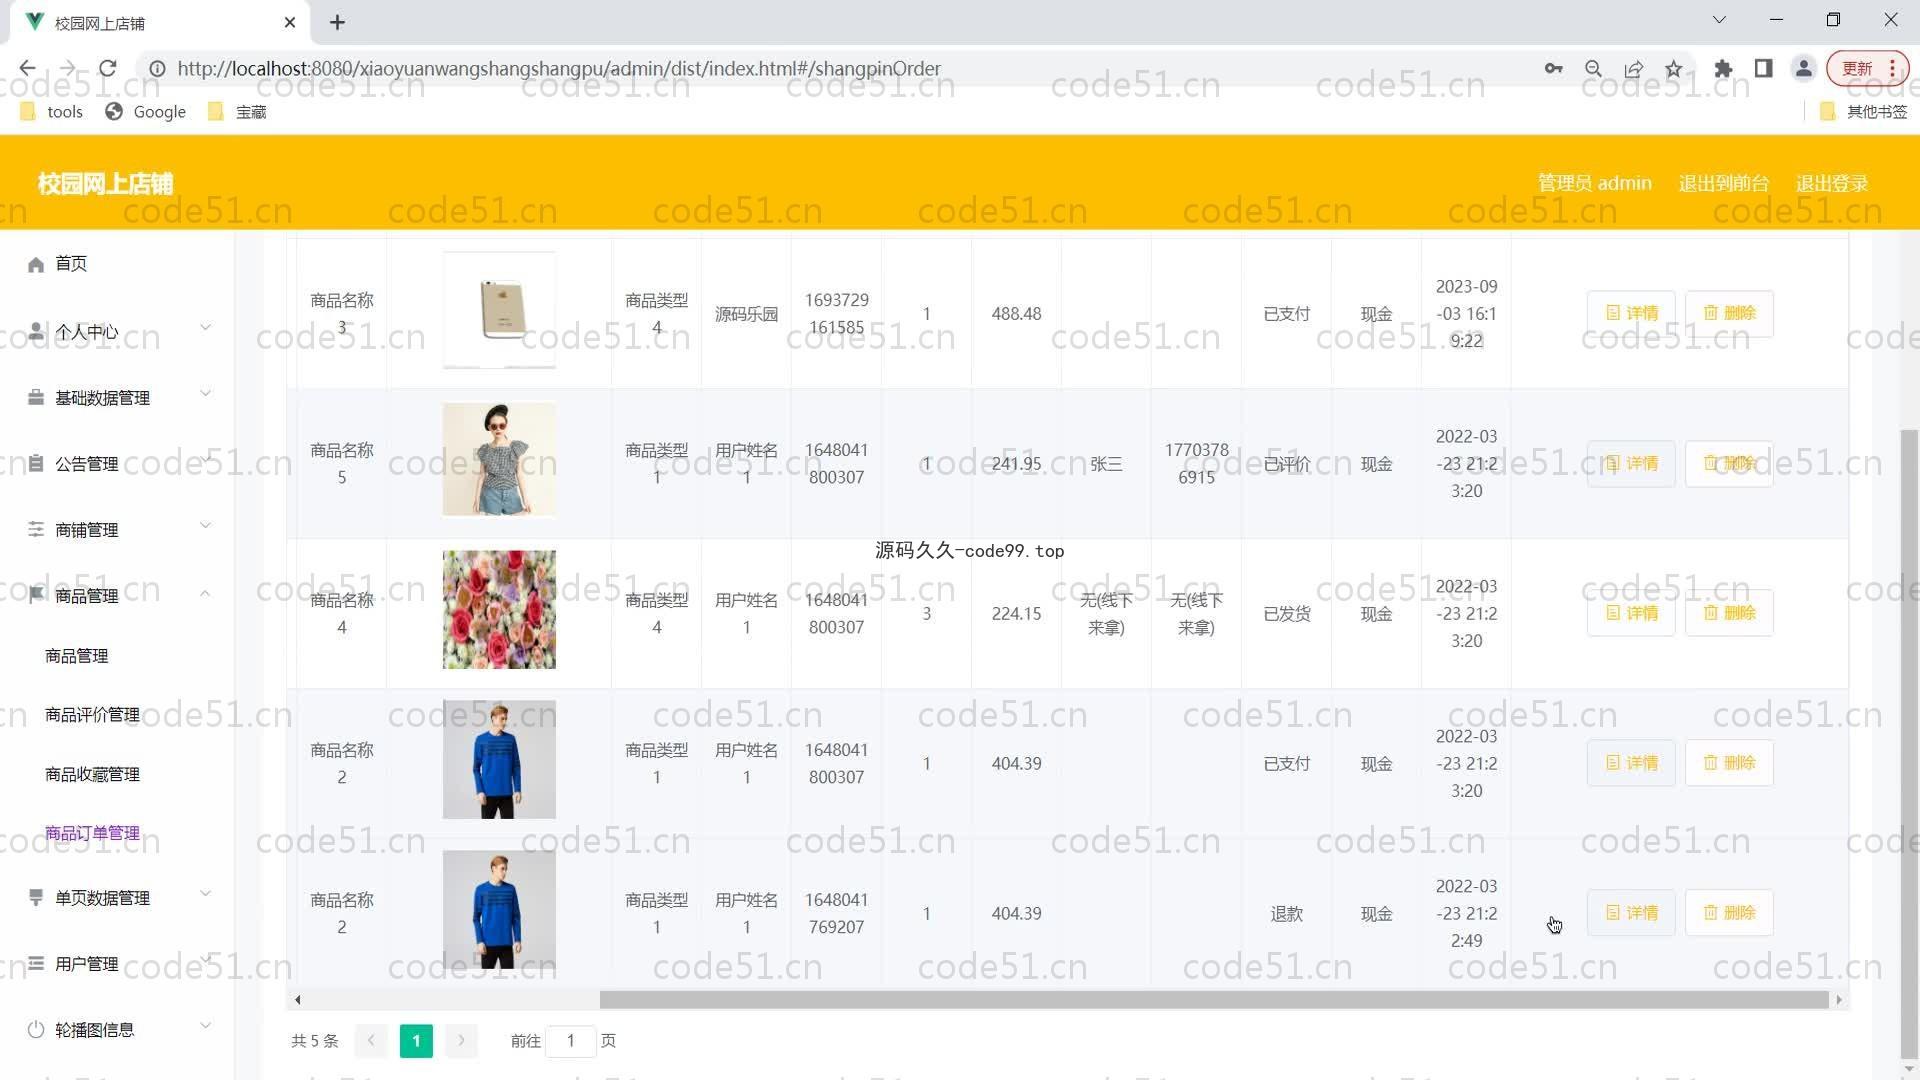Open the 宝藏 bookmark folder
Image resolution: width=1920 pixels, height=1080 pixels.
coord(238,112)
